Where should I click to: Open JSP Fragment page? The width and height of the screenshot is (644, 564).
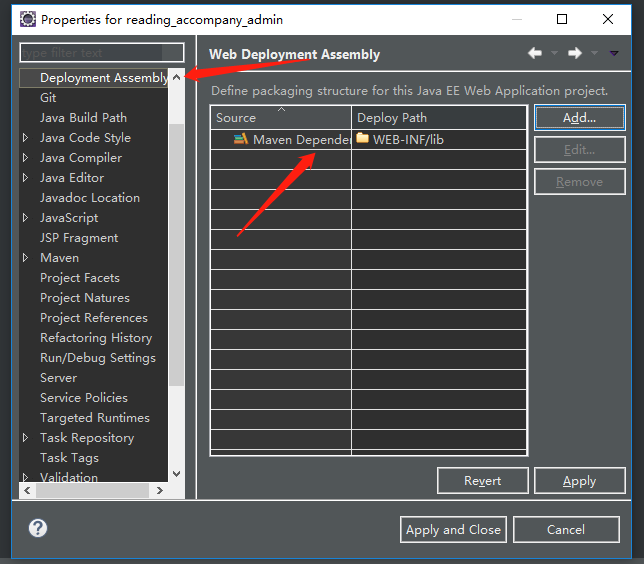coord(79,238)
